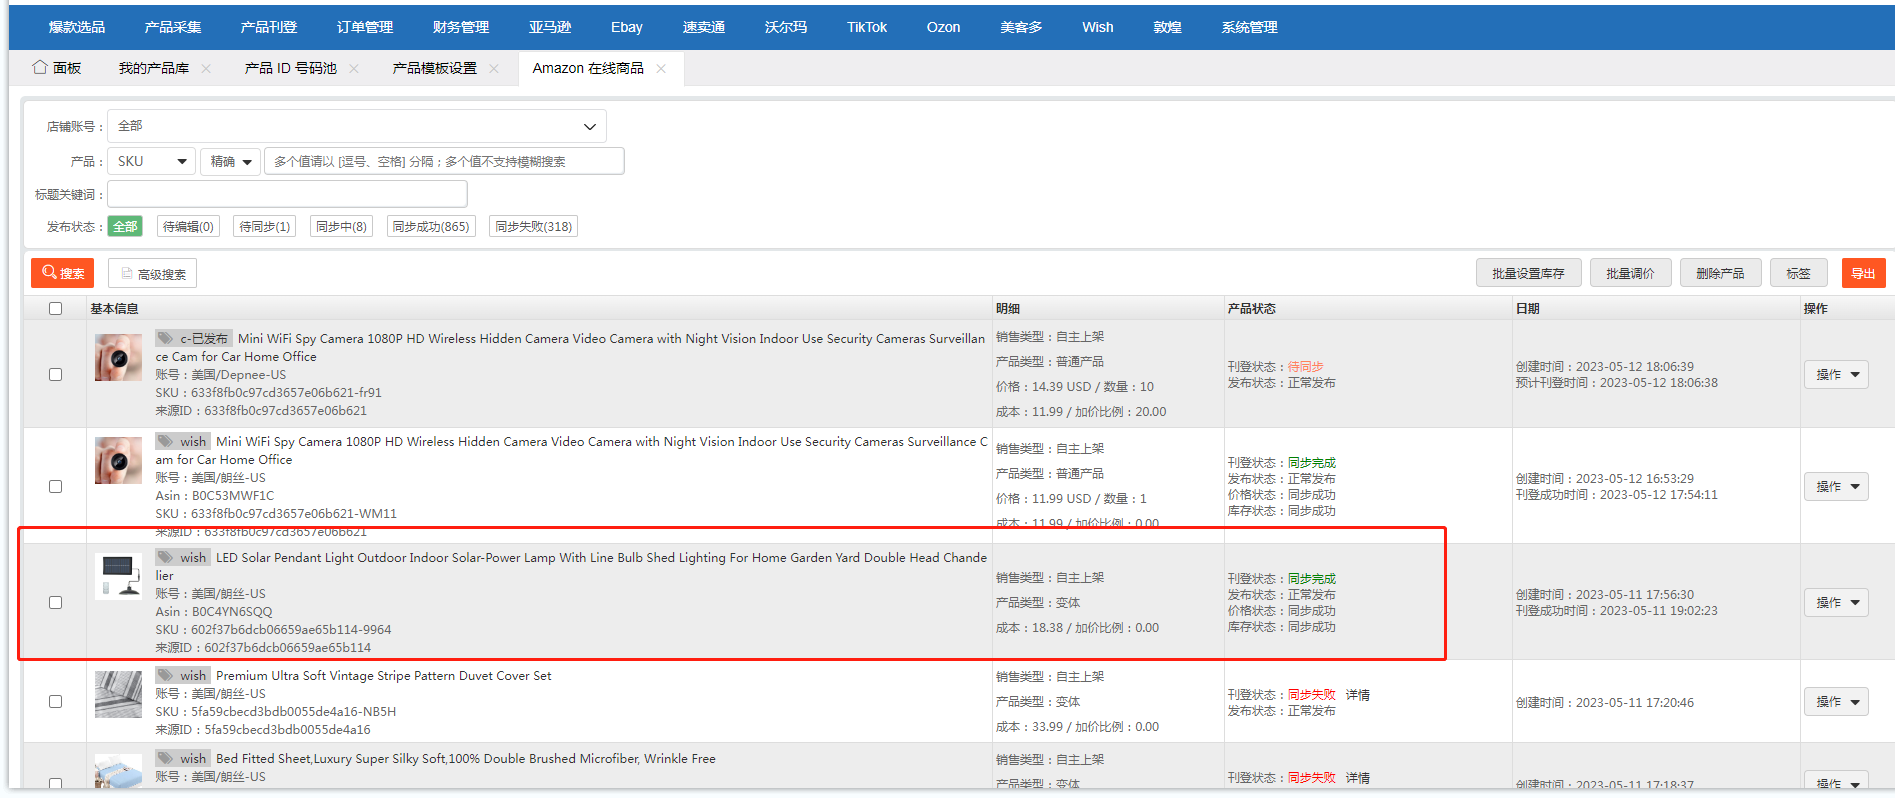The image size is (1895, 798).
Task: Click 批量设置库存 button
Action: coord(1528,273)
